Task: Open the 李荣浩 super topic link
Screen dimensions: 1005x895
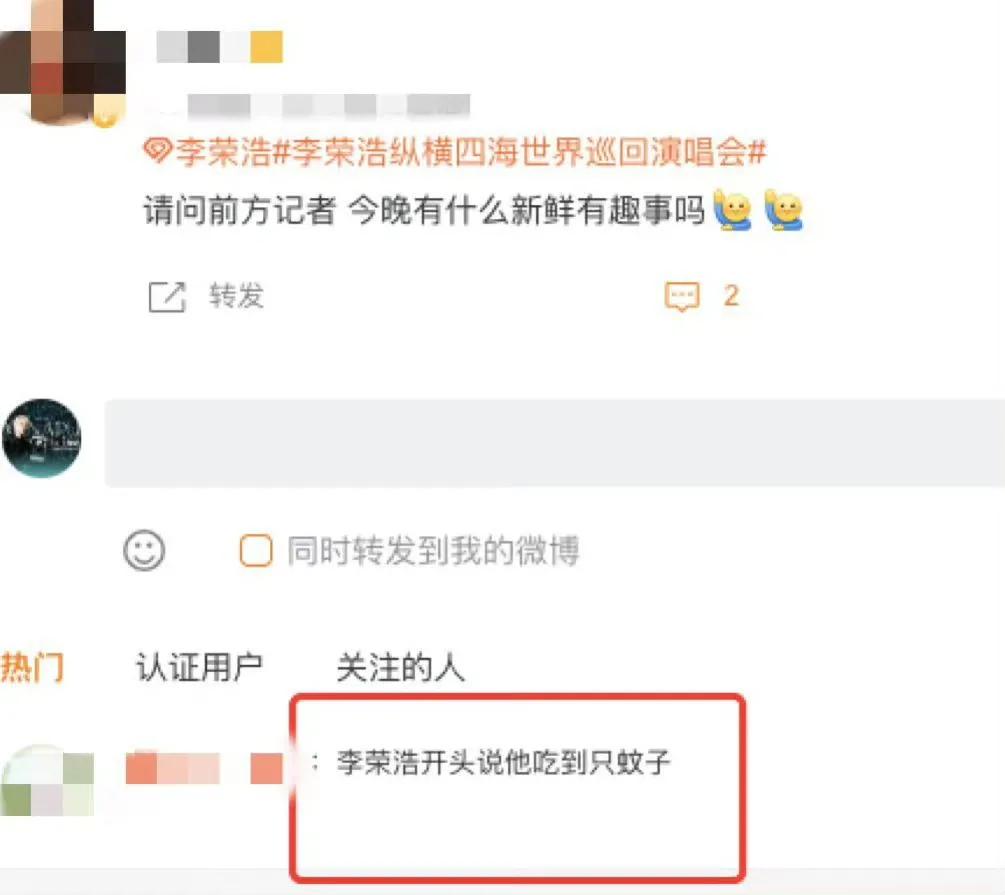Action: coord(224,152)
